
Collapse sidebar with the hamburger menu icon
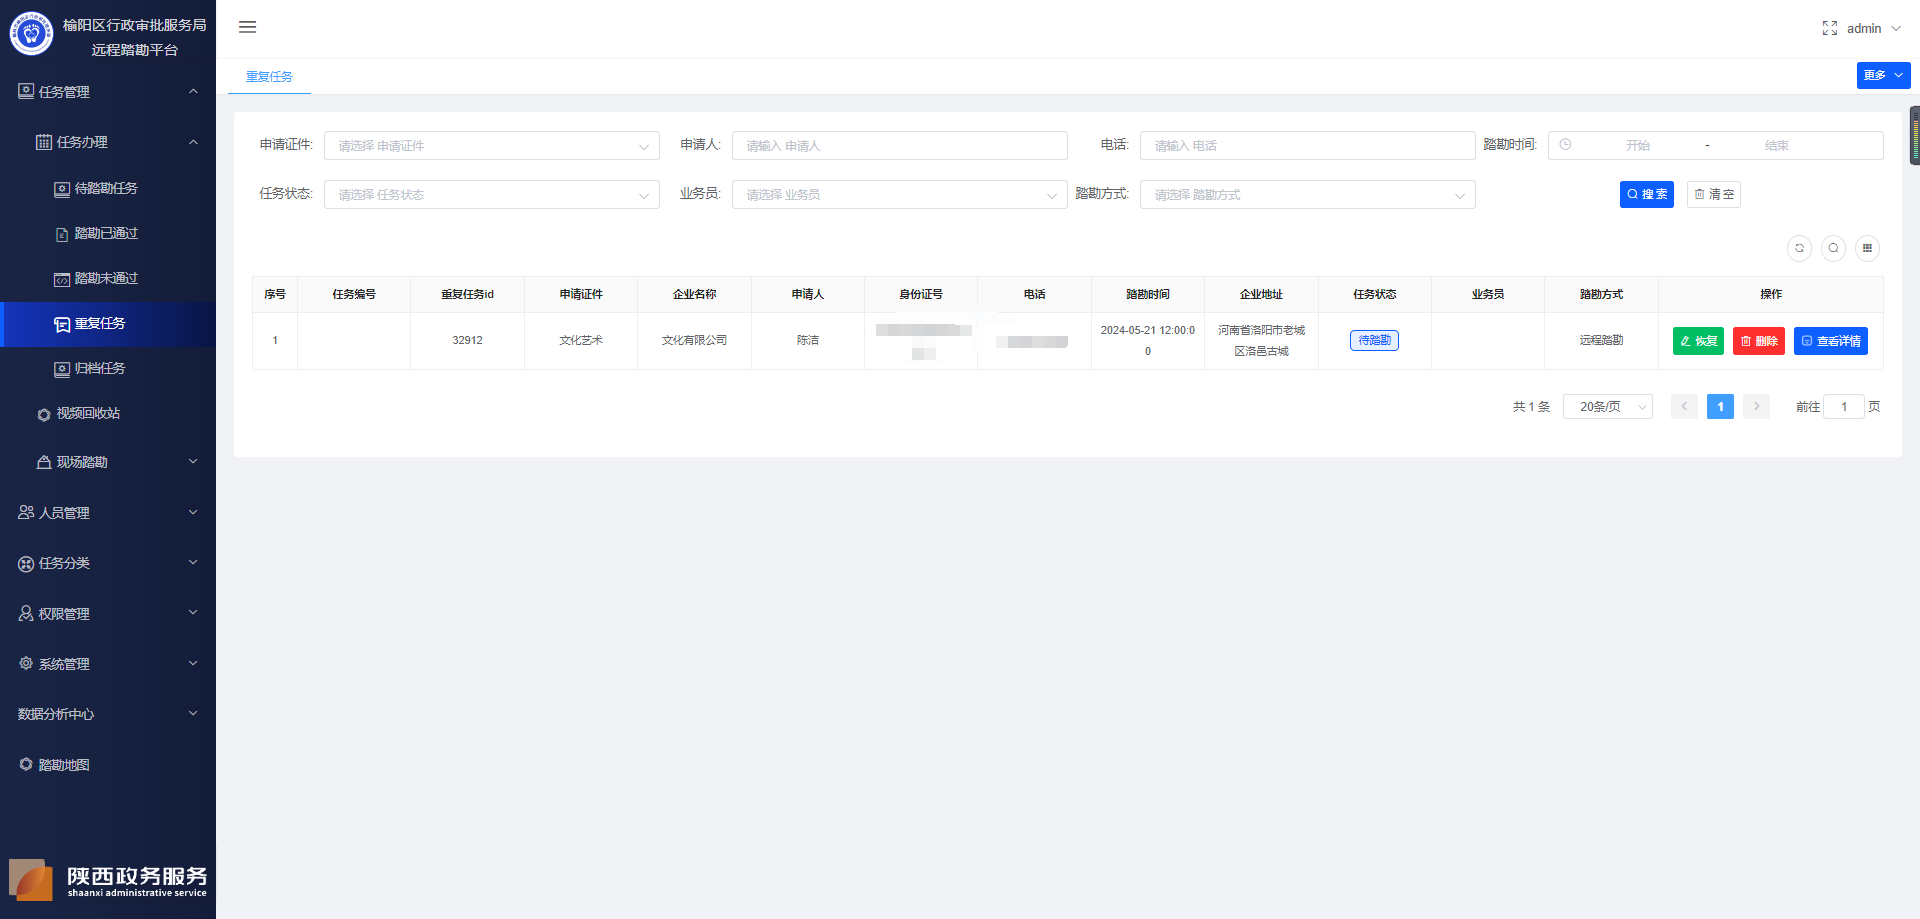pyautogui.click(x=247, y=27)
